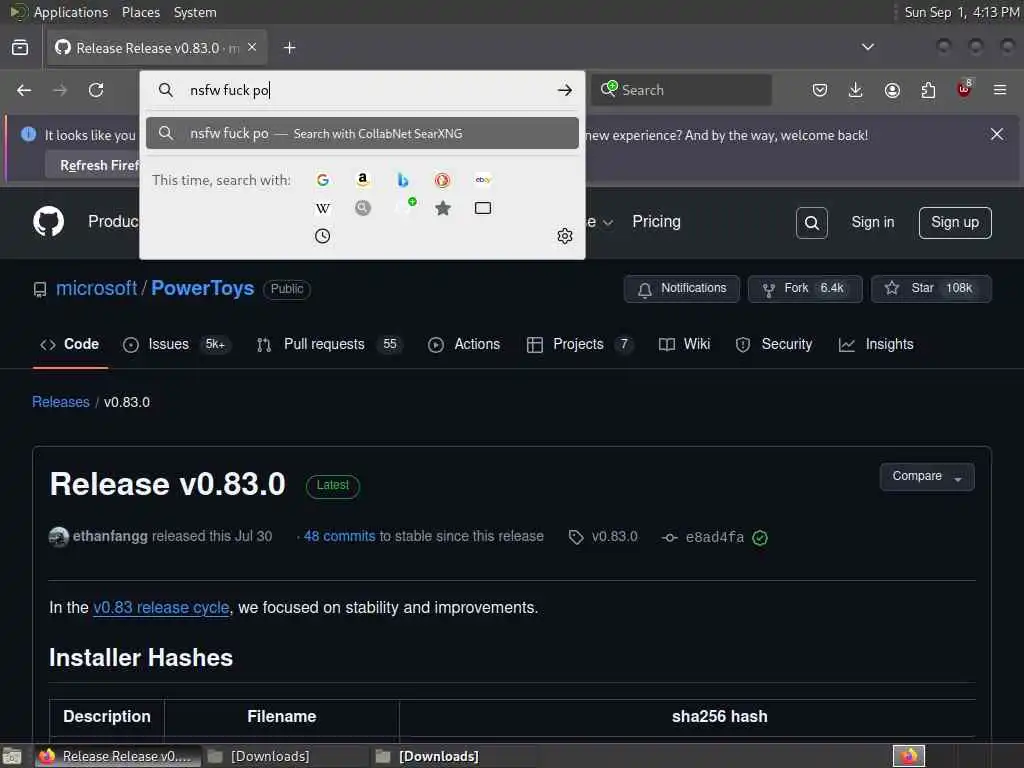
Task: Dismiss the Firefox refresh notification bar
Action: tap(997, 134)
